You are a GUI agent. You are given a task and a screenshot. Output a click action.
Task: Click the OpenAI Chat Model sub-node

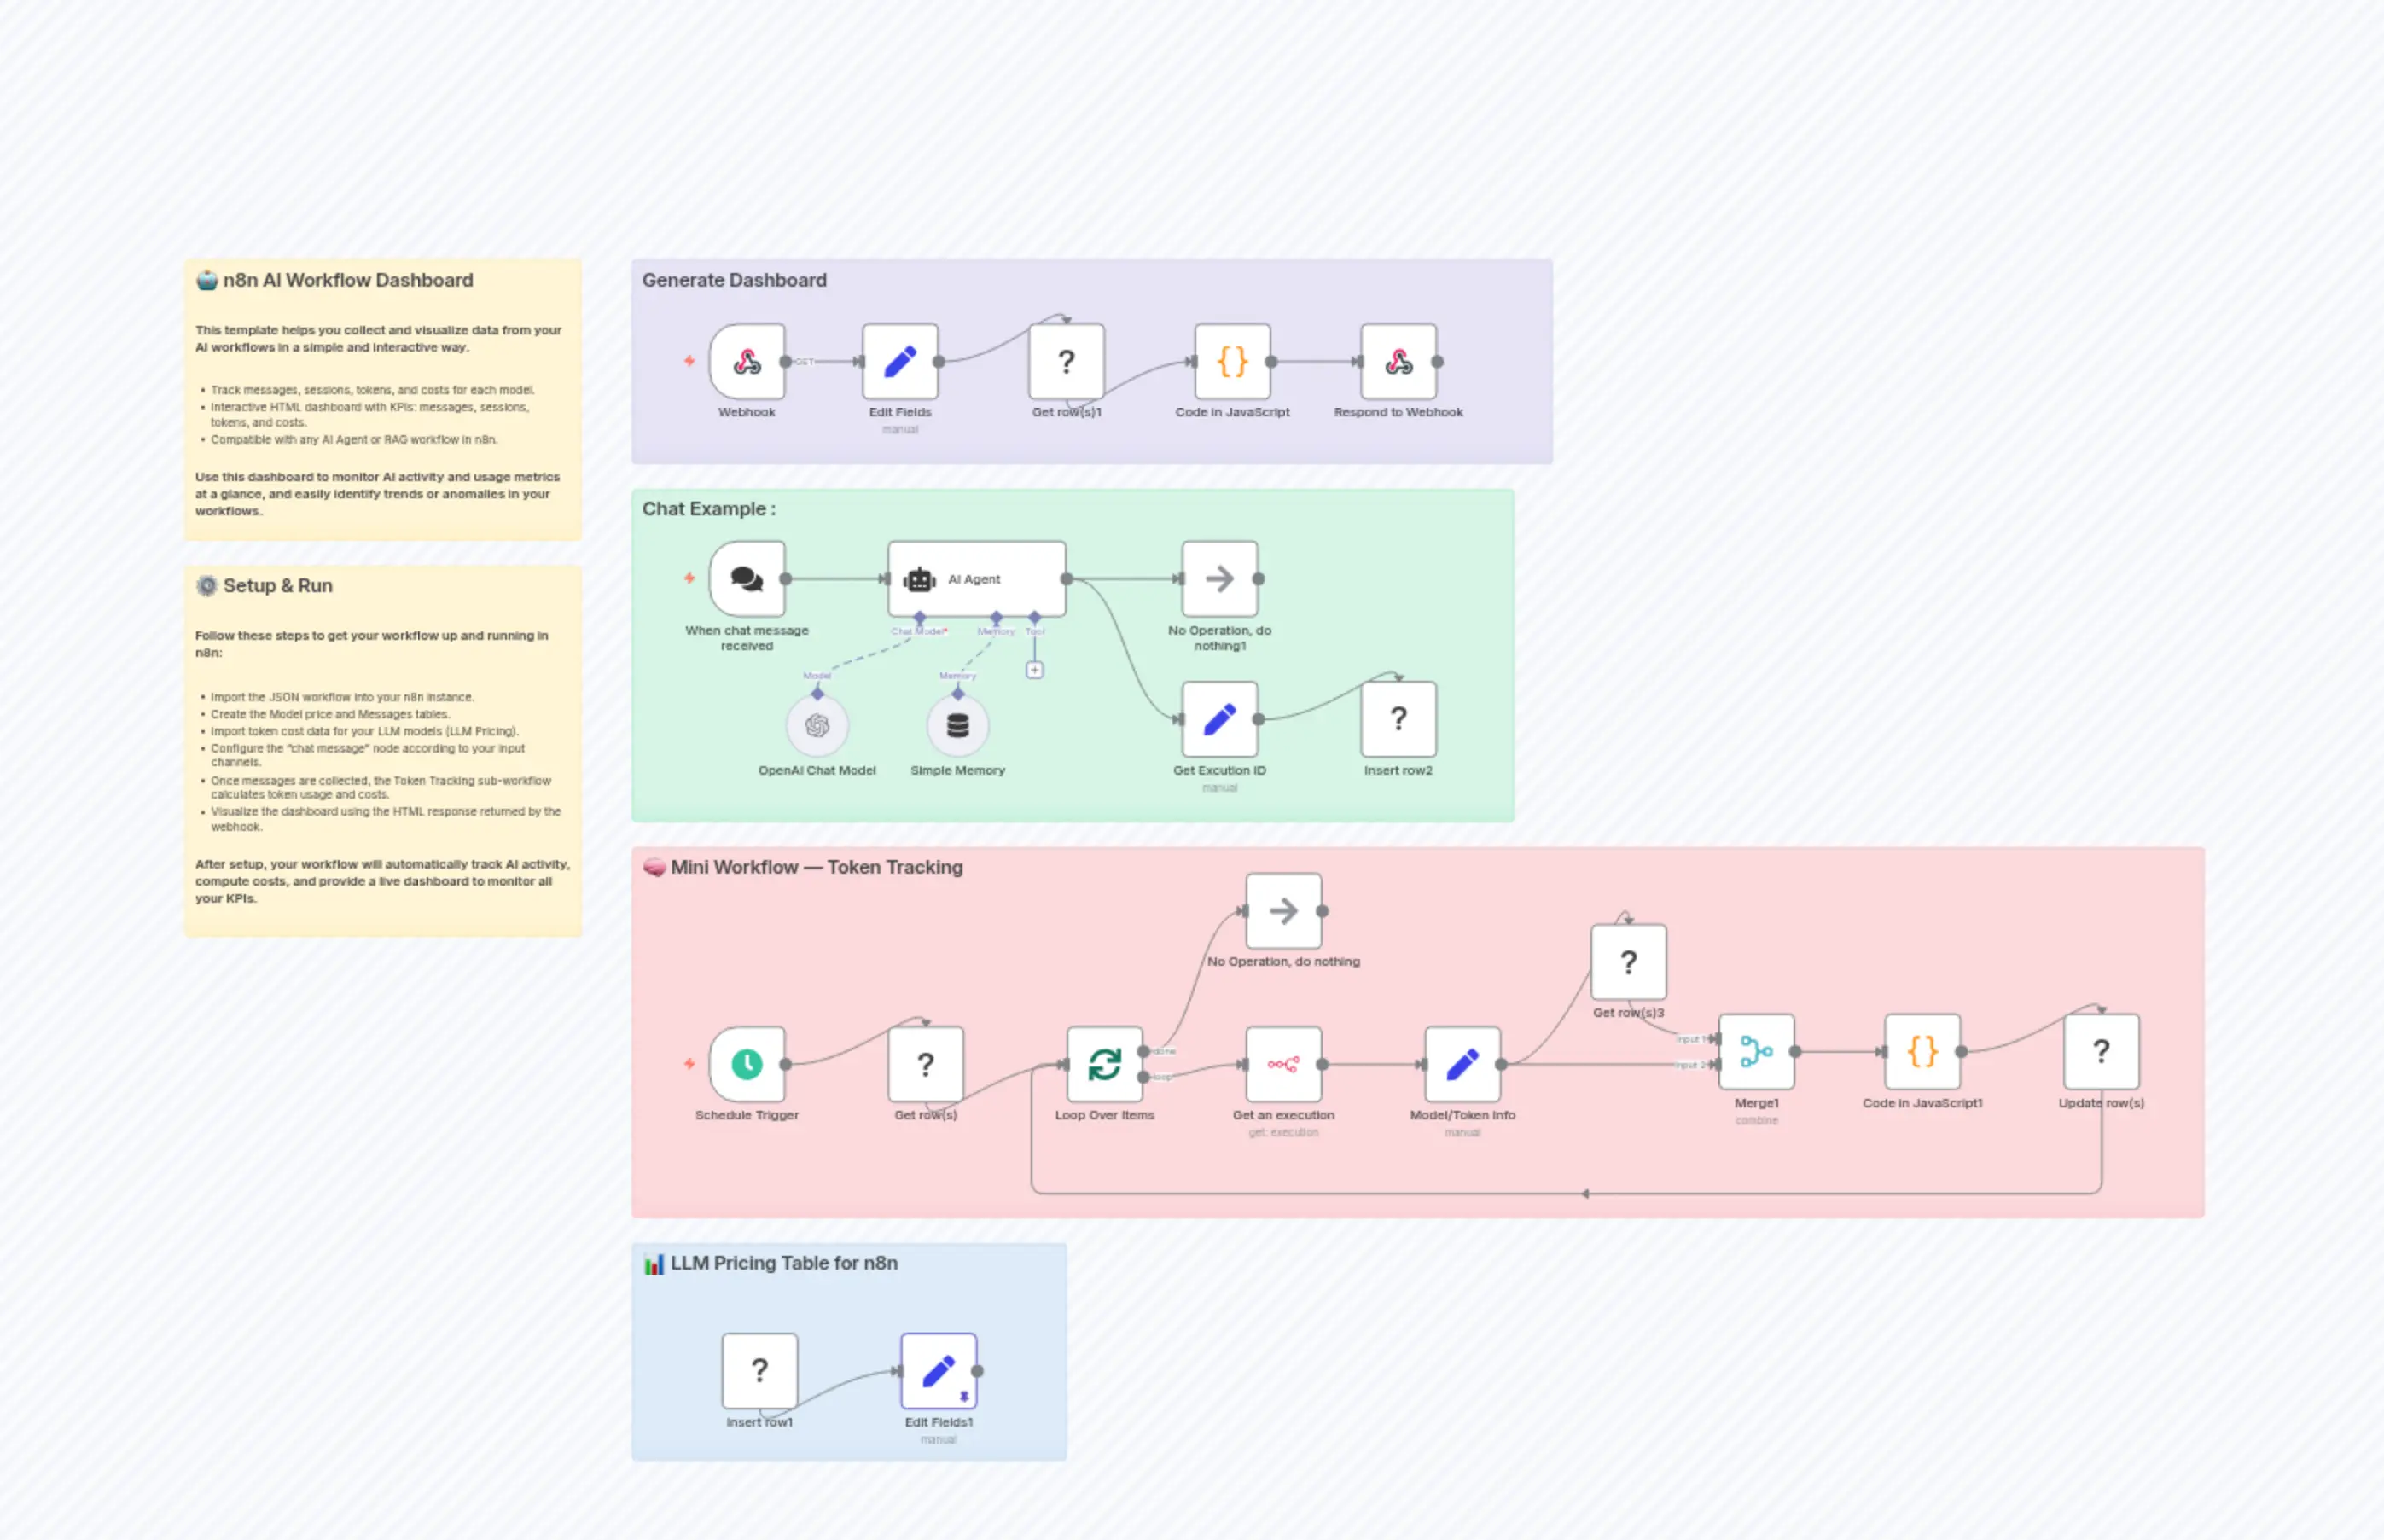click(817, 726)
